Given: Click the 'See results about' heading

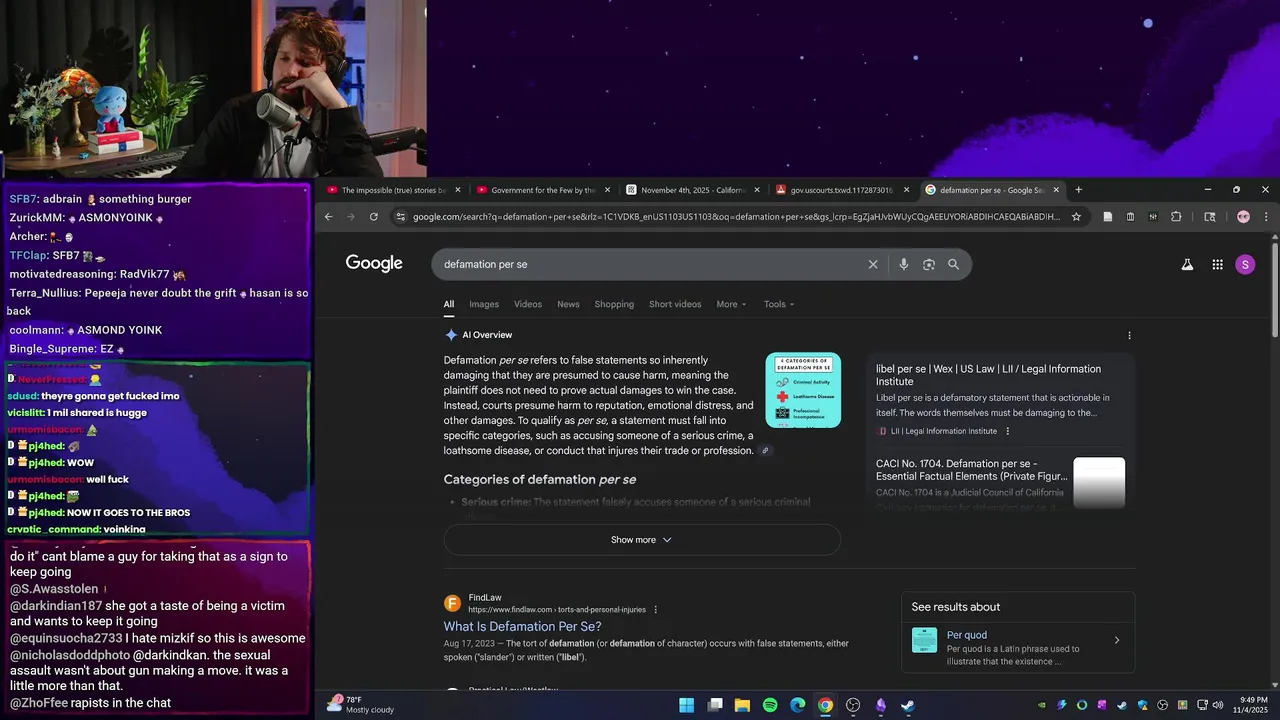Looking at the screenshot, I should [956, 607].
